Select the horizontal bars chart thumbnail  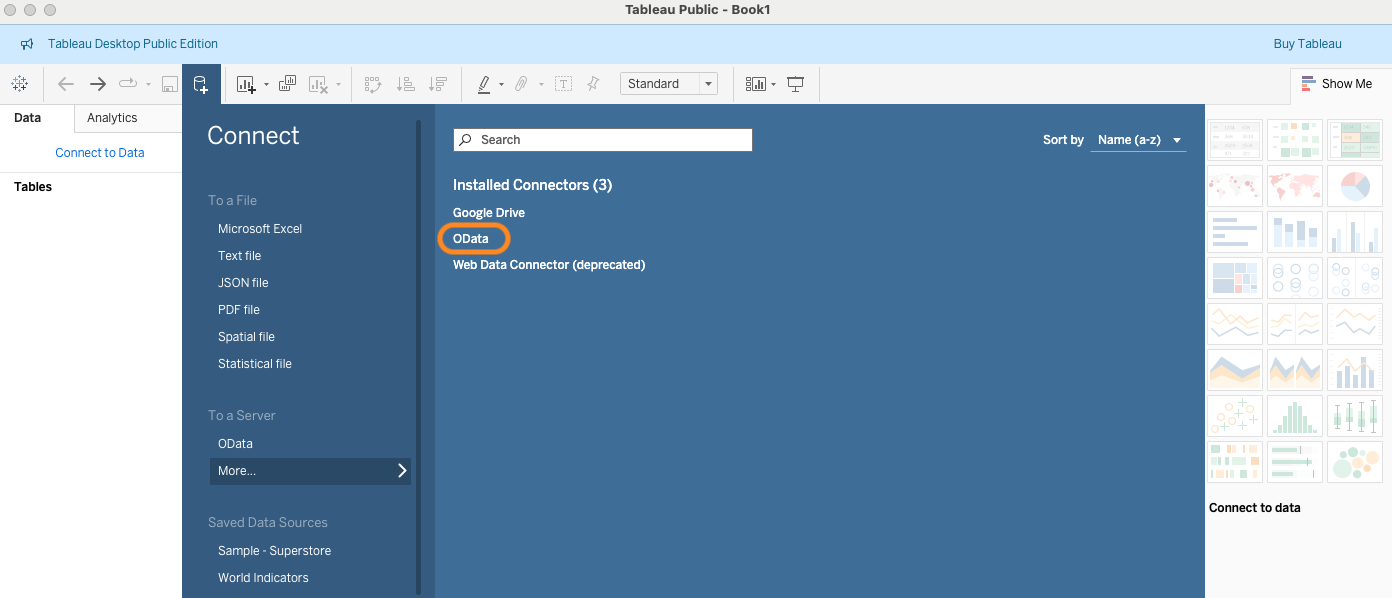point(1235,232)
